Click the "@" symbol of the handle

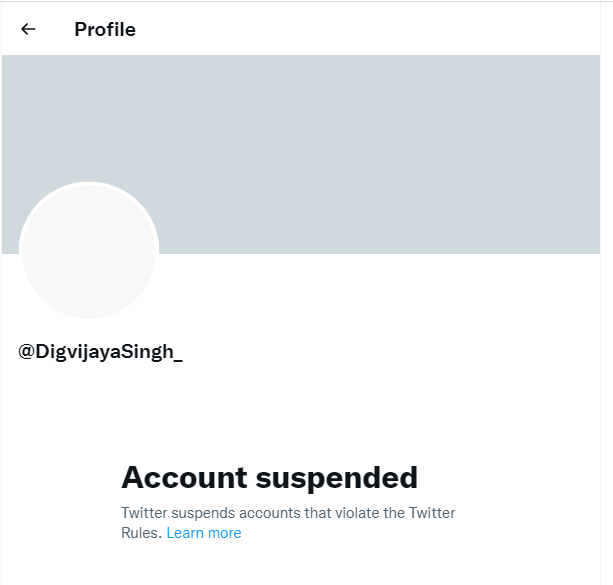[27, 352]
